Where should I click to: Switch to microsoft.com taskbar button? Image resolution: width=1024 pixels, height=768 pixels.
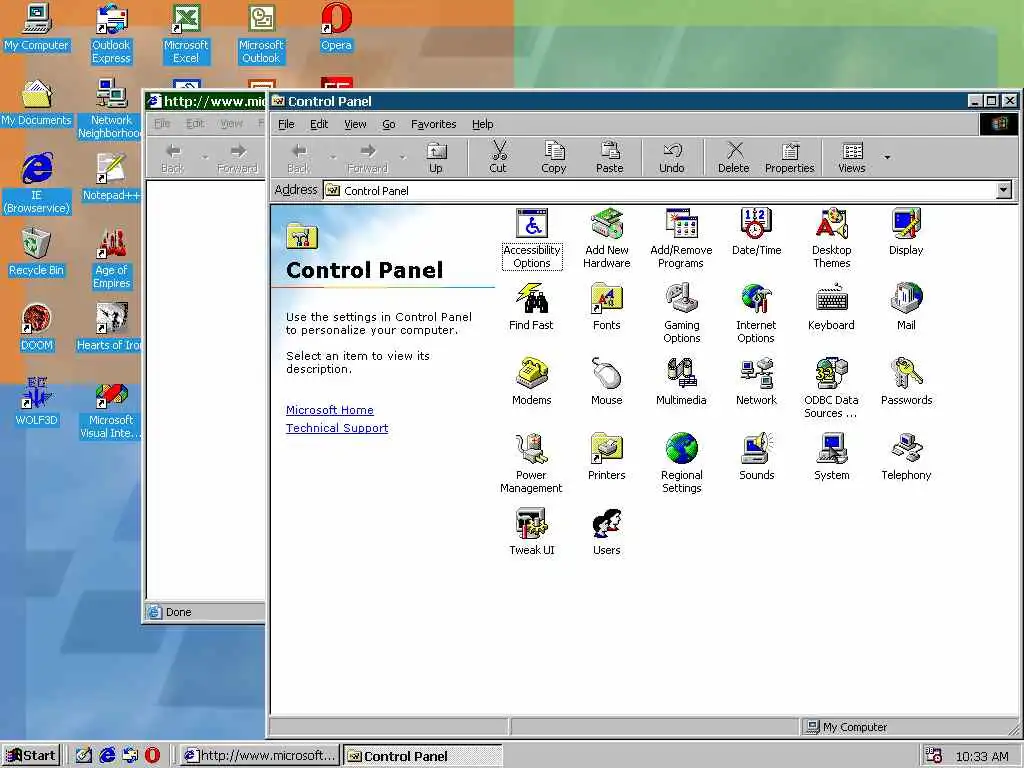(260, 756)
